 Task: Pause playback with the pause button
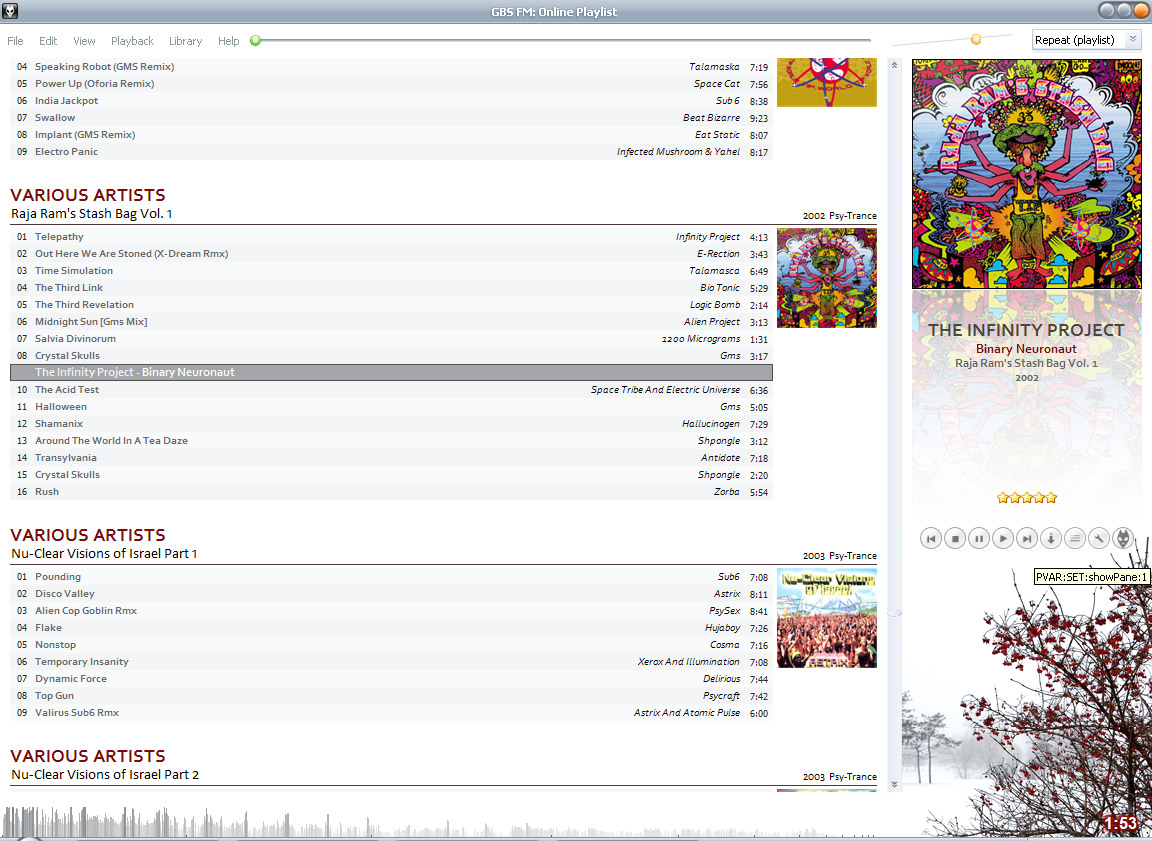tap(979, 538)
